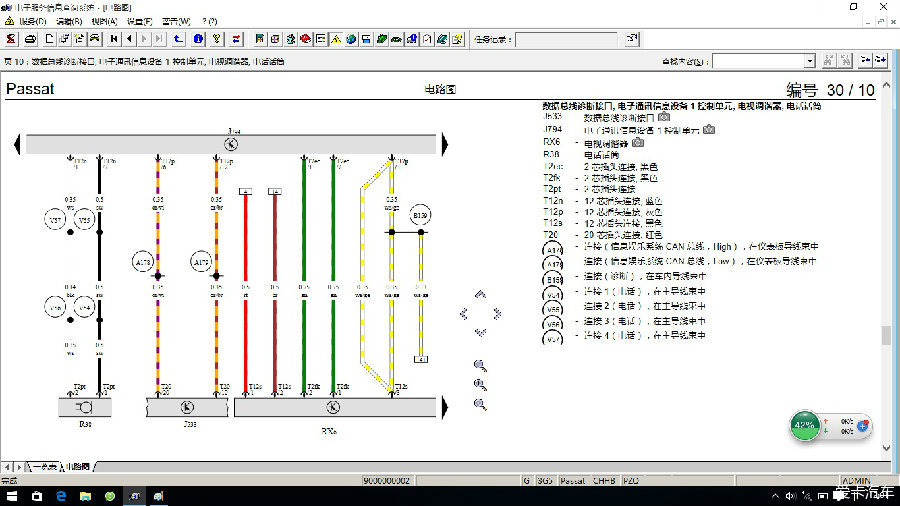
Task: Click the yellow light bulb toolbar icon
Action: (x=216, y=39)
